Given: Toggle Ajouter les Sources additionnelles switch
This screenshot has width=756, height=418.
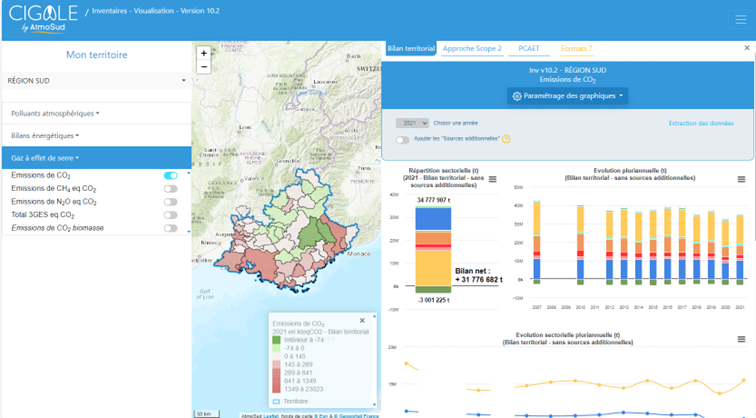Looking at the screenshot, I should tap(403, 140).
